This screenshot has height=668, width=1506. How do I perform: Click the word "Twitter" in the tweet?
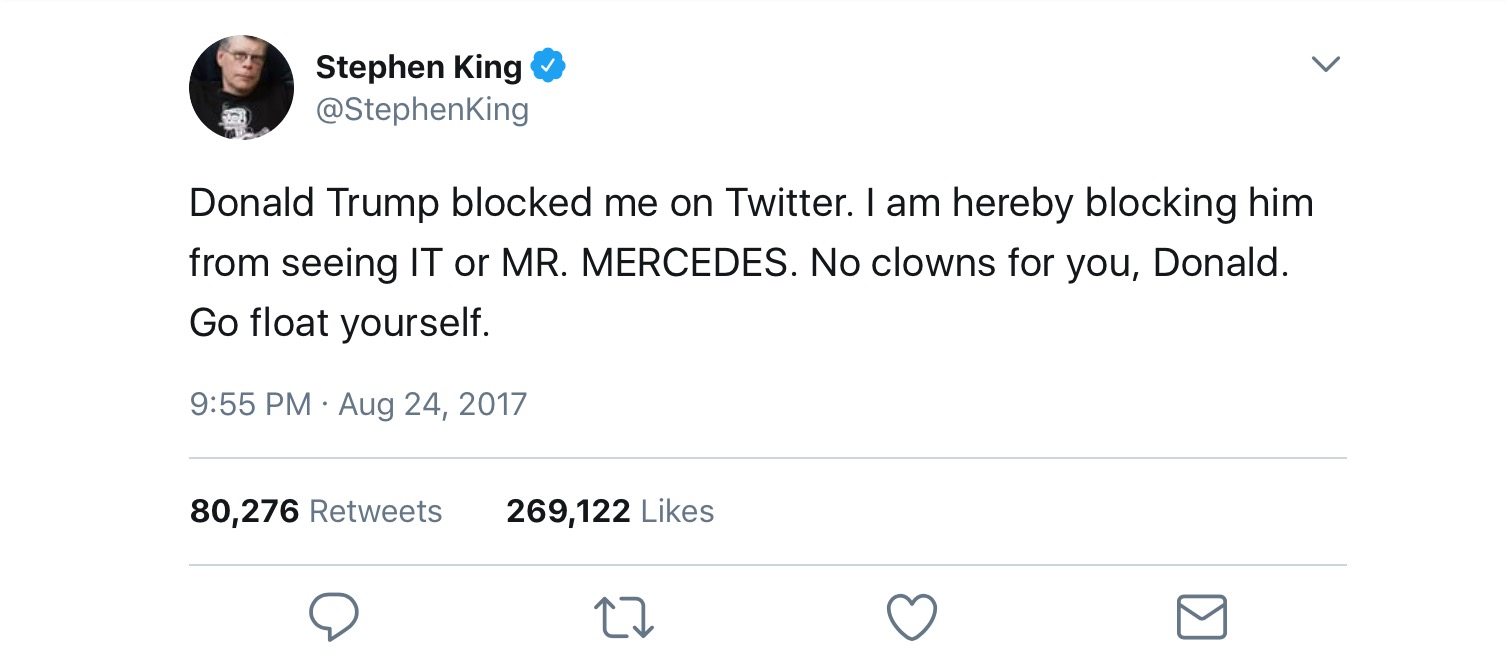pyautogui.click(x=786, y=203)
